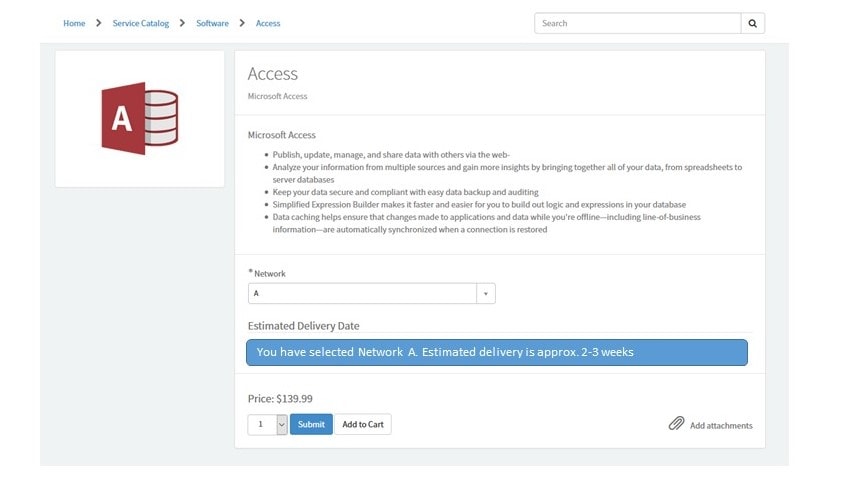Click the paperclip attachment icon
The height and width of the screenshot is (483, 857).
click(x=676, y=423)
